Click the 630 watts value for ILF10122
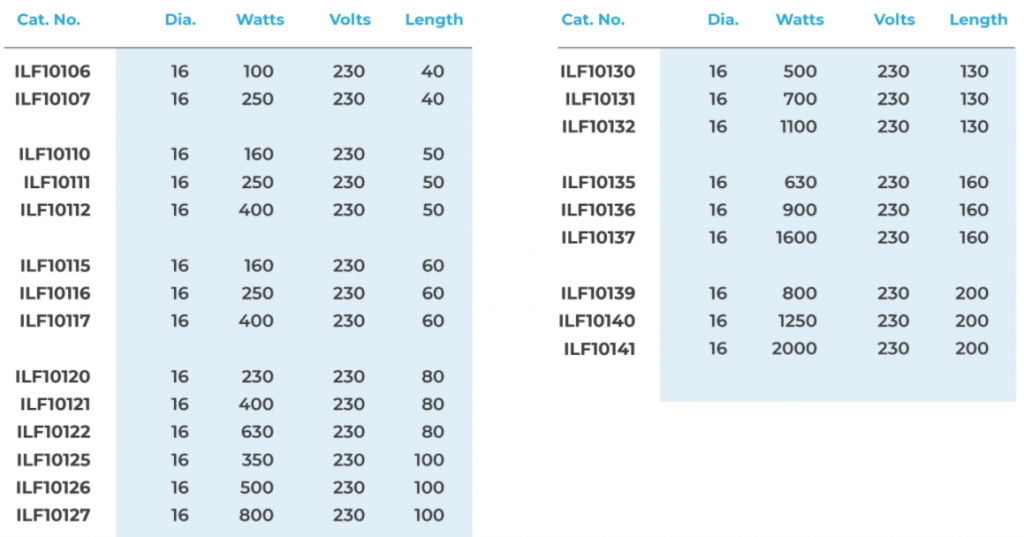The height and width of the screenshot is (537, 1024). (x=257, y=432)
